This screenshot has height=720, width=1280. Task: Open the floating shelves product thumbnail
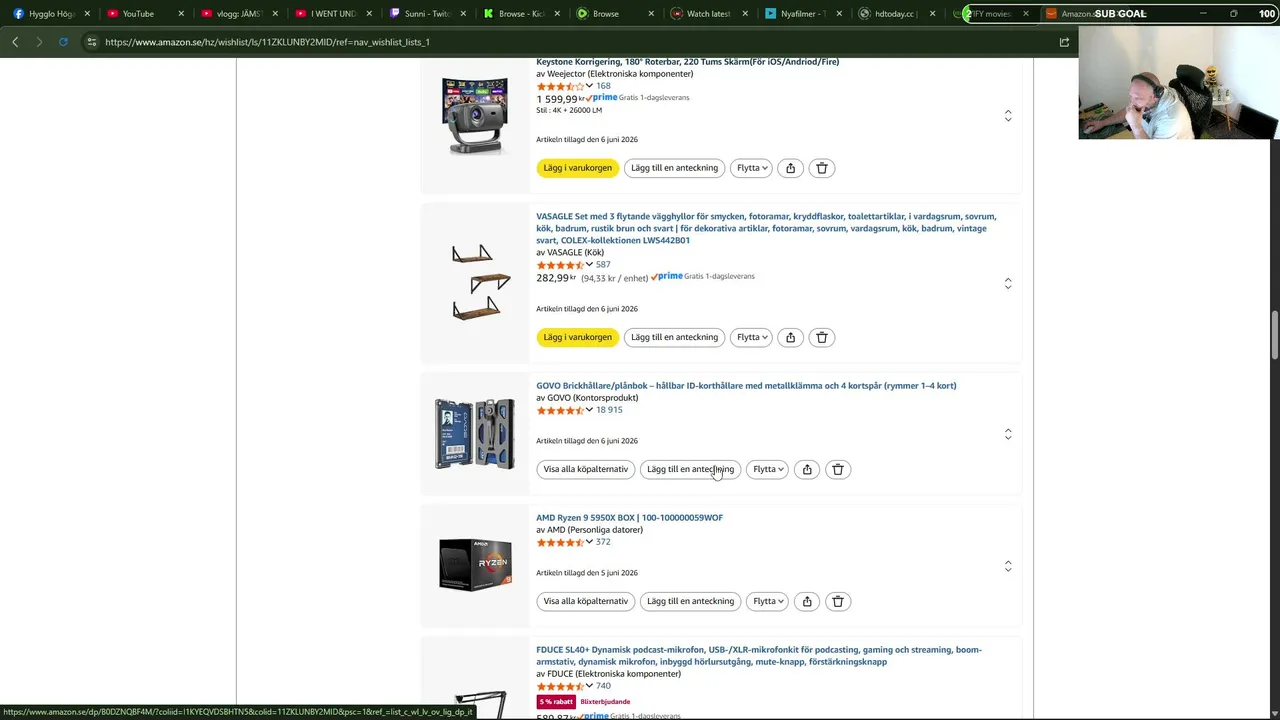pyautogui.click(x=481, y=283)
